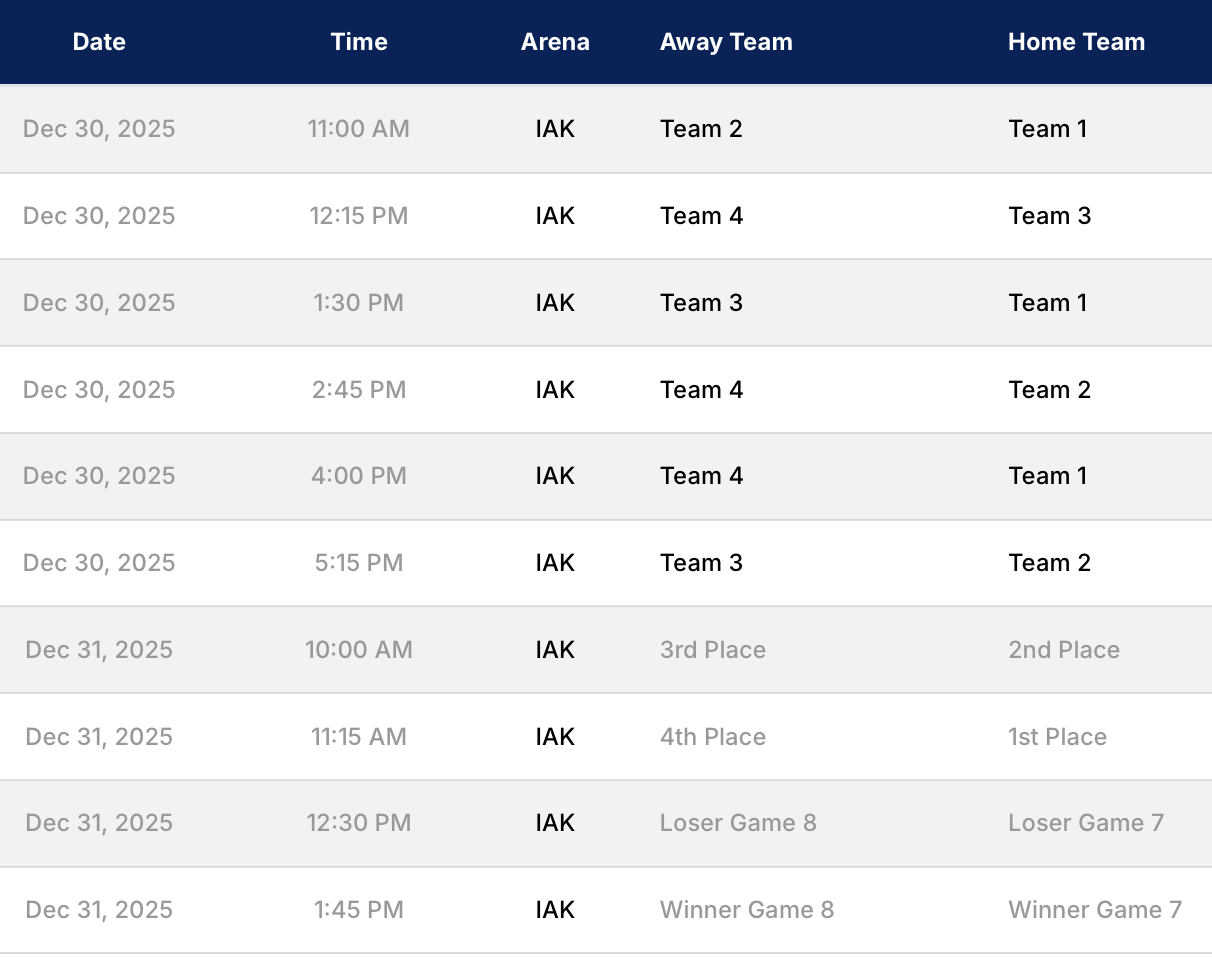The image size is (1212, 958).
Task: Click Team 3 in the 5:15 PM game
Action: pyautogui.click(x=701, y=563)
